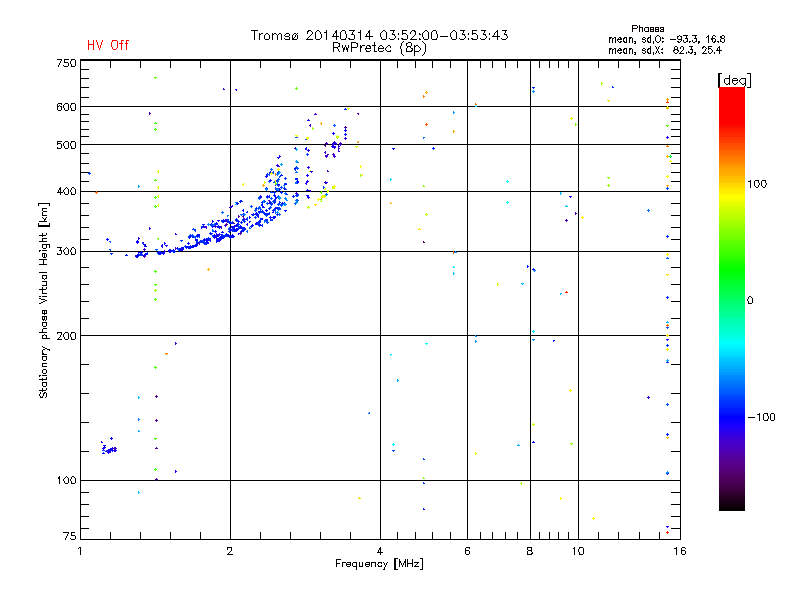This screenshot has width=800, height=600.
Task: Click the '100' y-axis tick label
Action: 66,480
